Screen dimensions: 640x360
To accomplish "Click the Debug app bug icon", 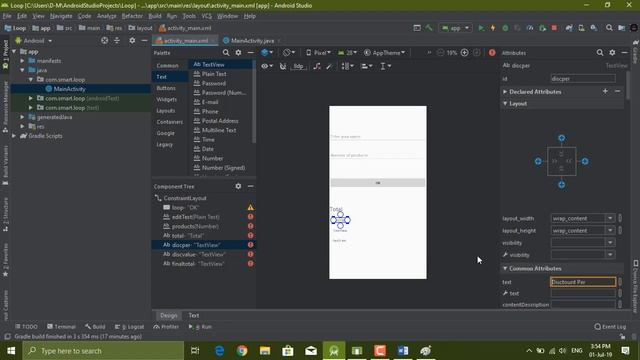I will [x=505, y=28].
